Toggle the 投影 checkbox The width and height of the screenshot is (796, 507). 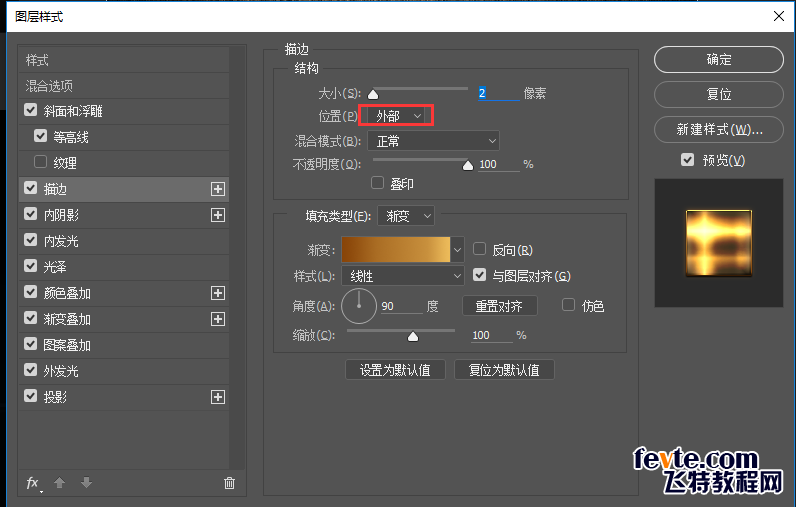click(x=30, y=396)
